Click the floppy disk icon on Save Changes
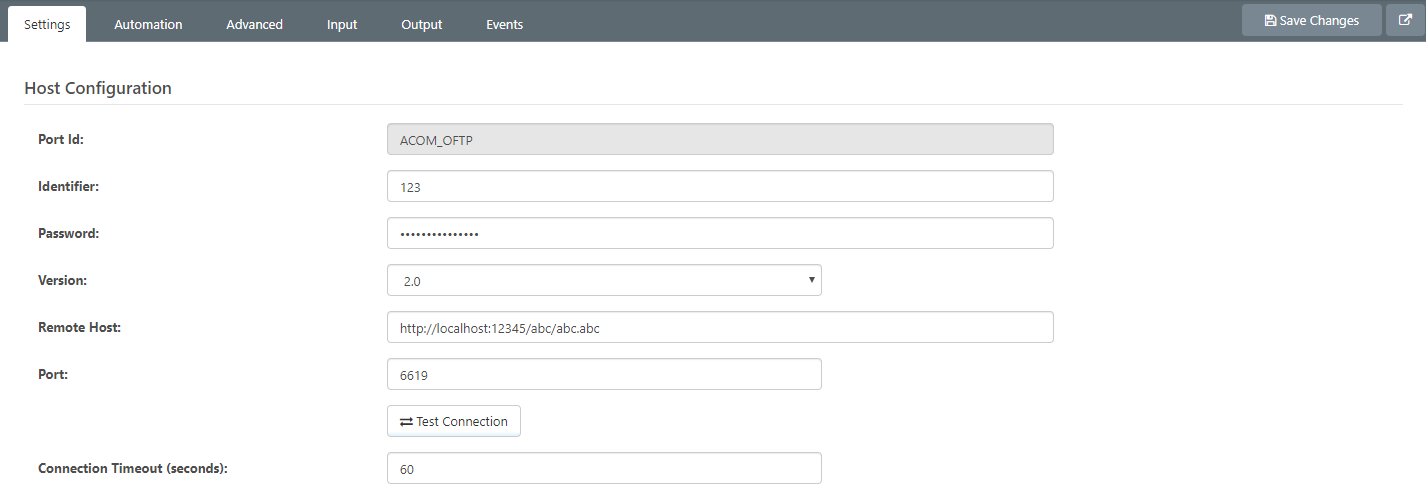The height and width of the screenshot is (491, 1426). point(1270,21)
